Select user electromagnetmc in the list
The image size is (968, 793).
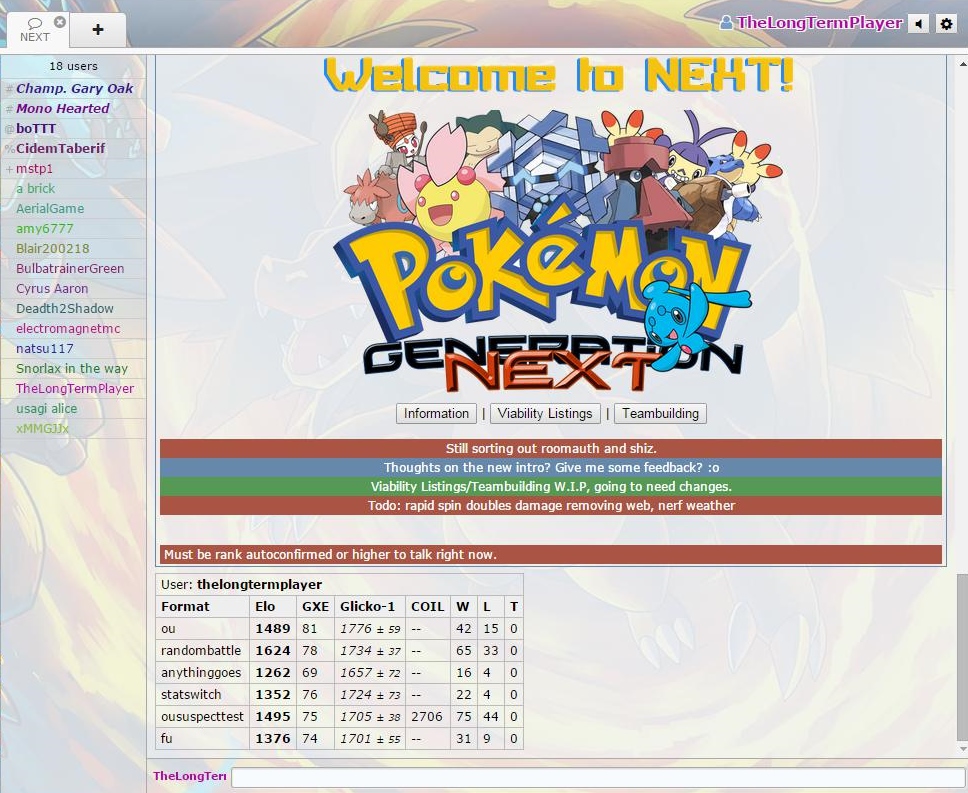tap(68, 328)
